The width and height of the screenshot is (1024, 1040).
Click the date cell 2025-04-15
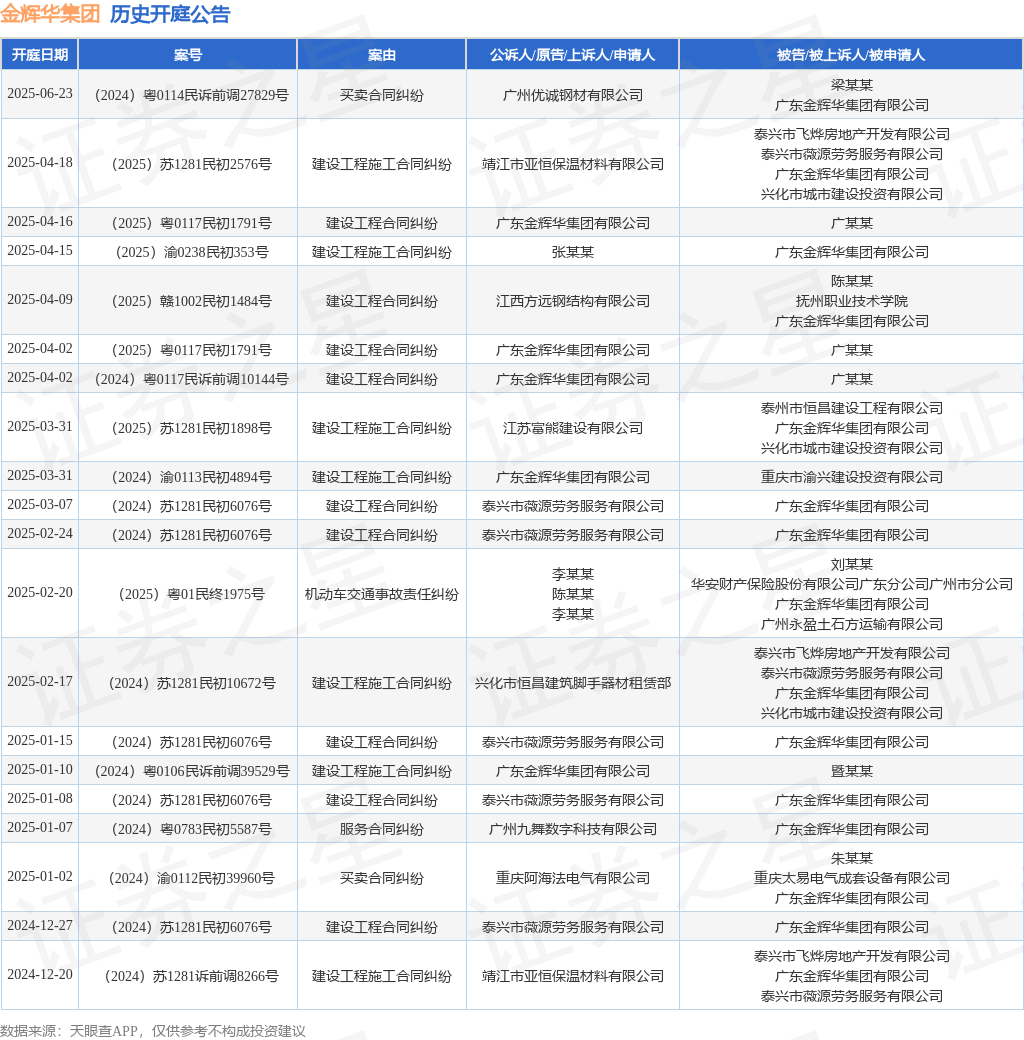(x=40, y=251)
